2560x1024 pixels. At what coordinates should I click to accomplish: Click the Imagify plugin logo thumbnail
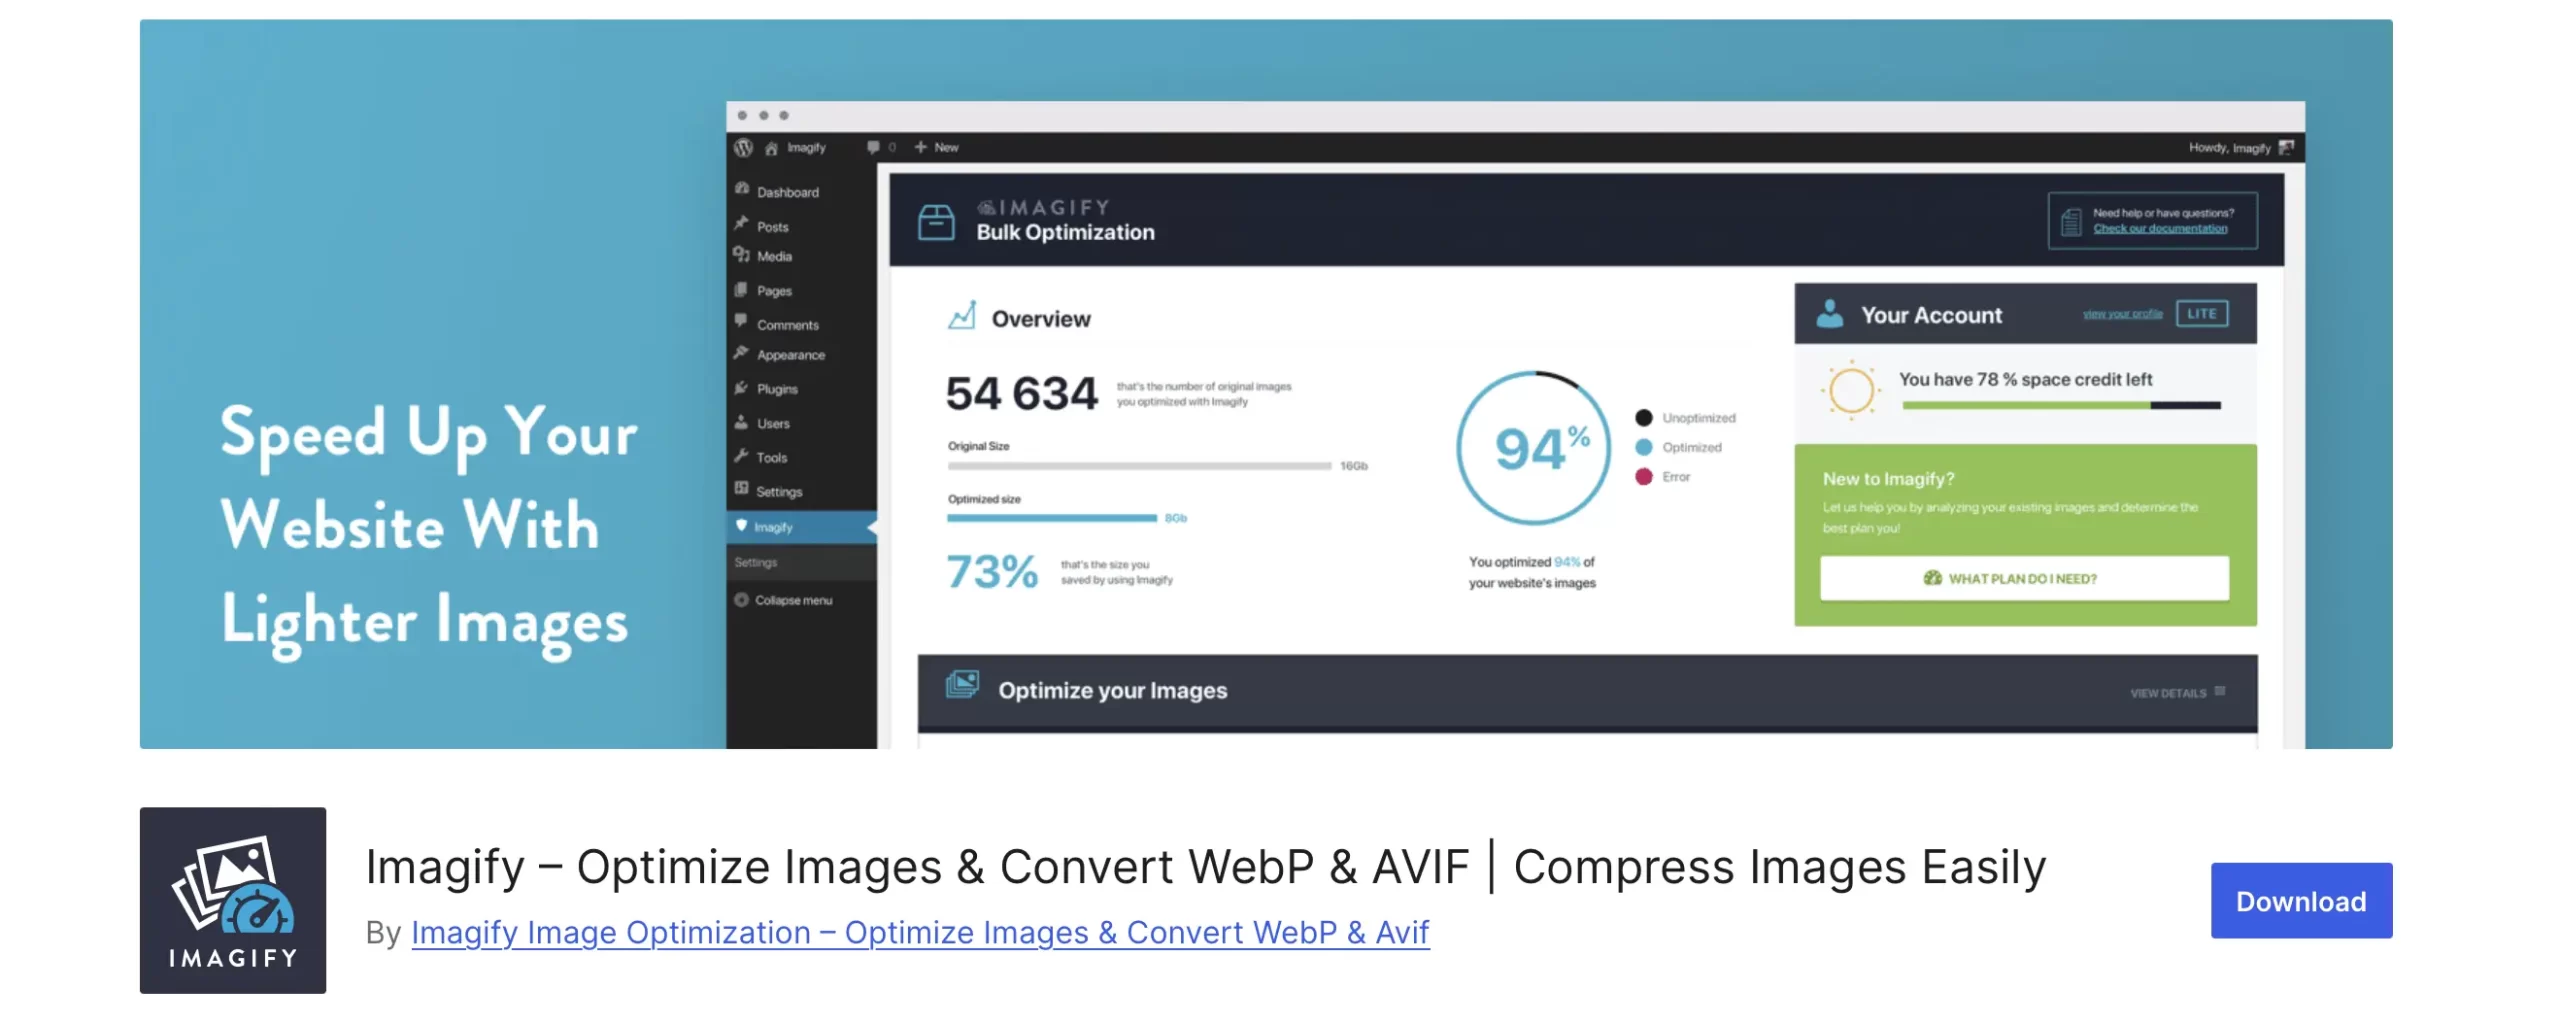233,900
